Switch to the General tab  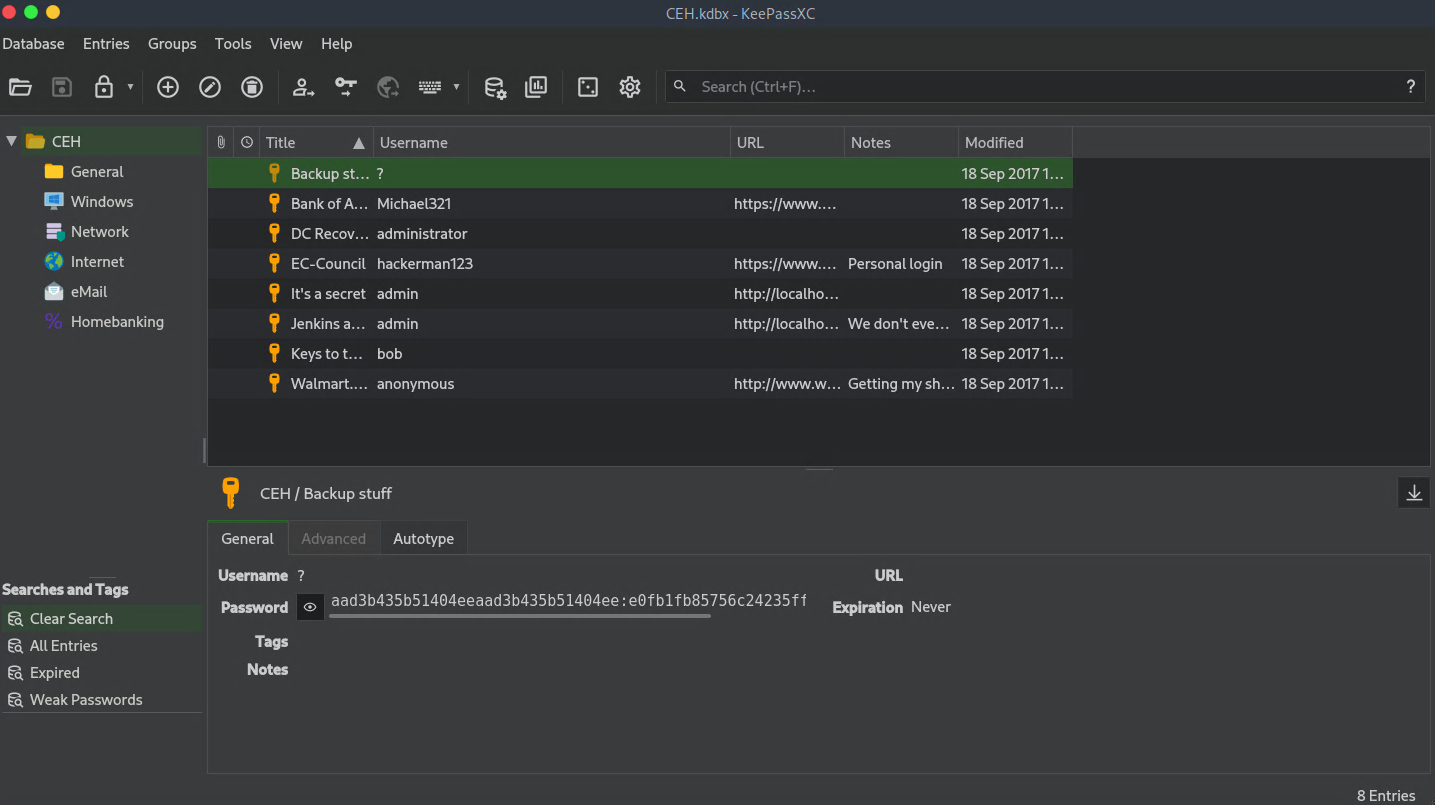pos(247,538)
